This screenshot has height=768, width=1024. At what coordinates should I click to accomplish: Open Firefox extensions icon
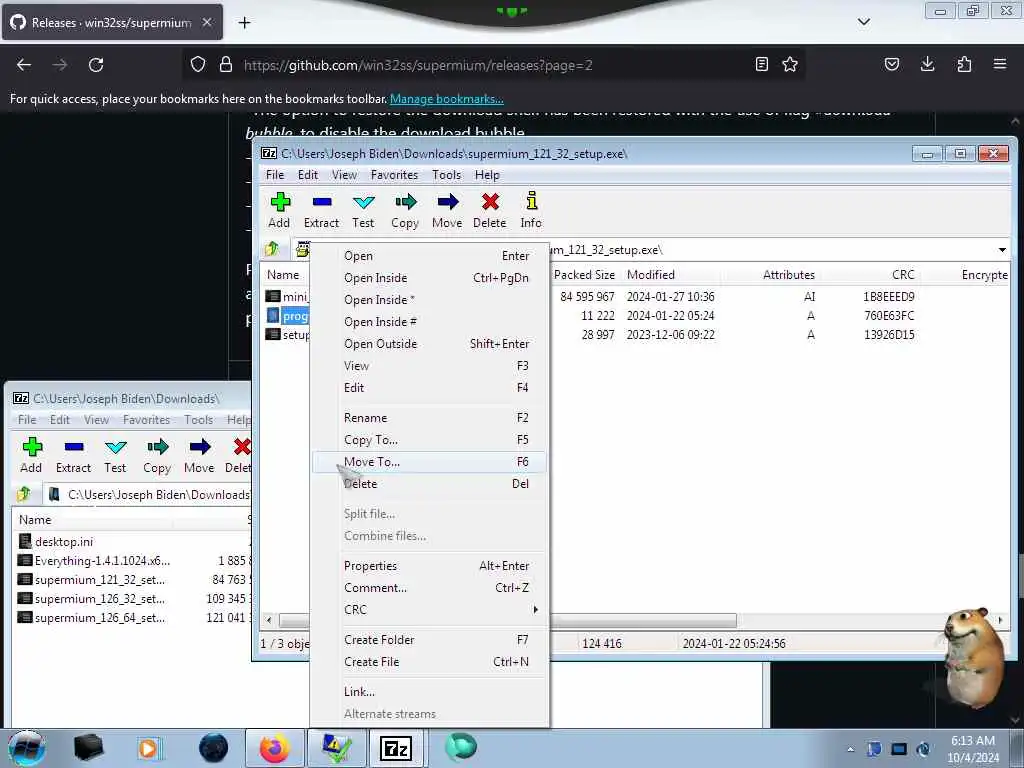[964, 64]
